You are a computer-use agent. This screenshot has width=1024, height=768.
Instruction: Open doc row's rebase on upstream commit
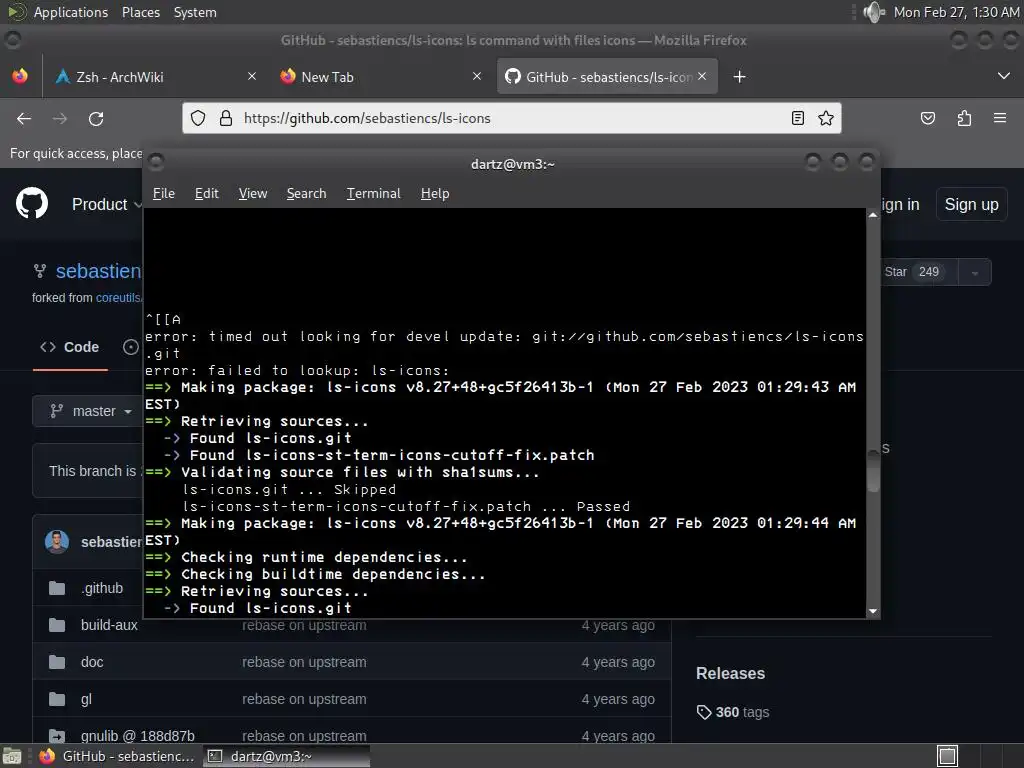pos(304,662)
